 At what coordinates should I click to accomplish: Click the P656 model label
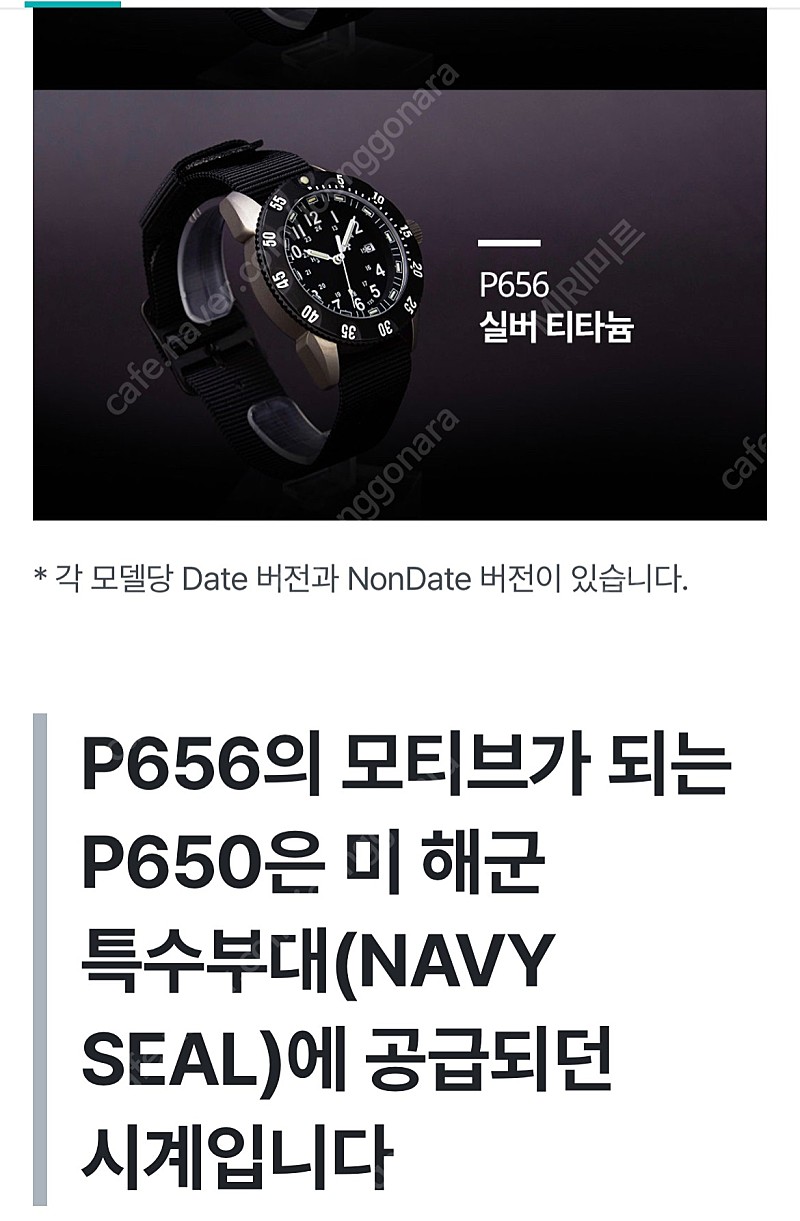click(x=514, y=285)
